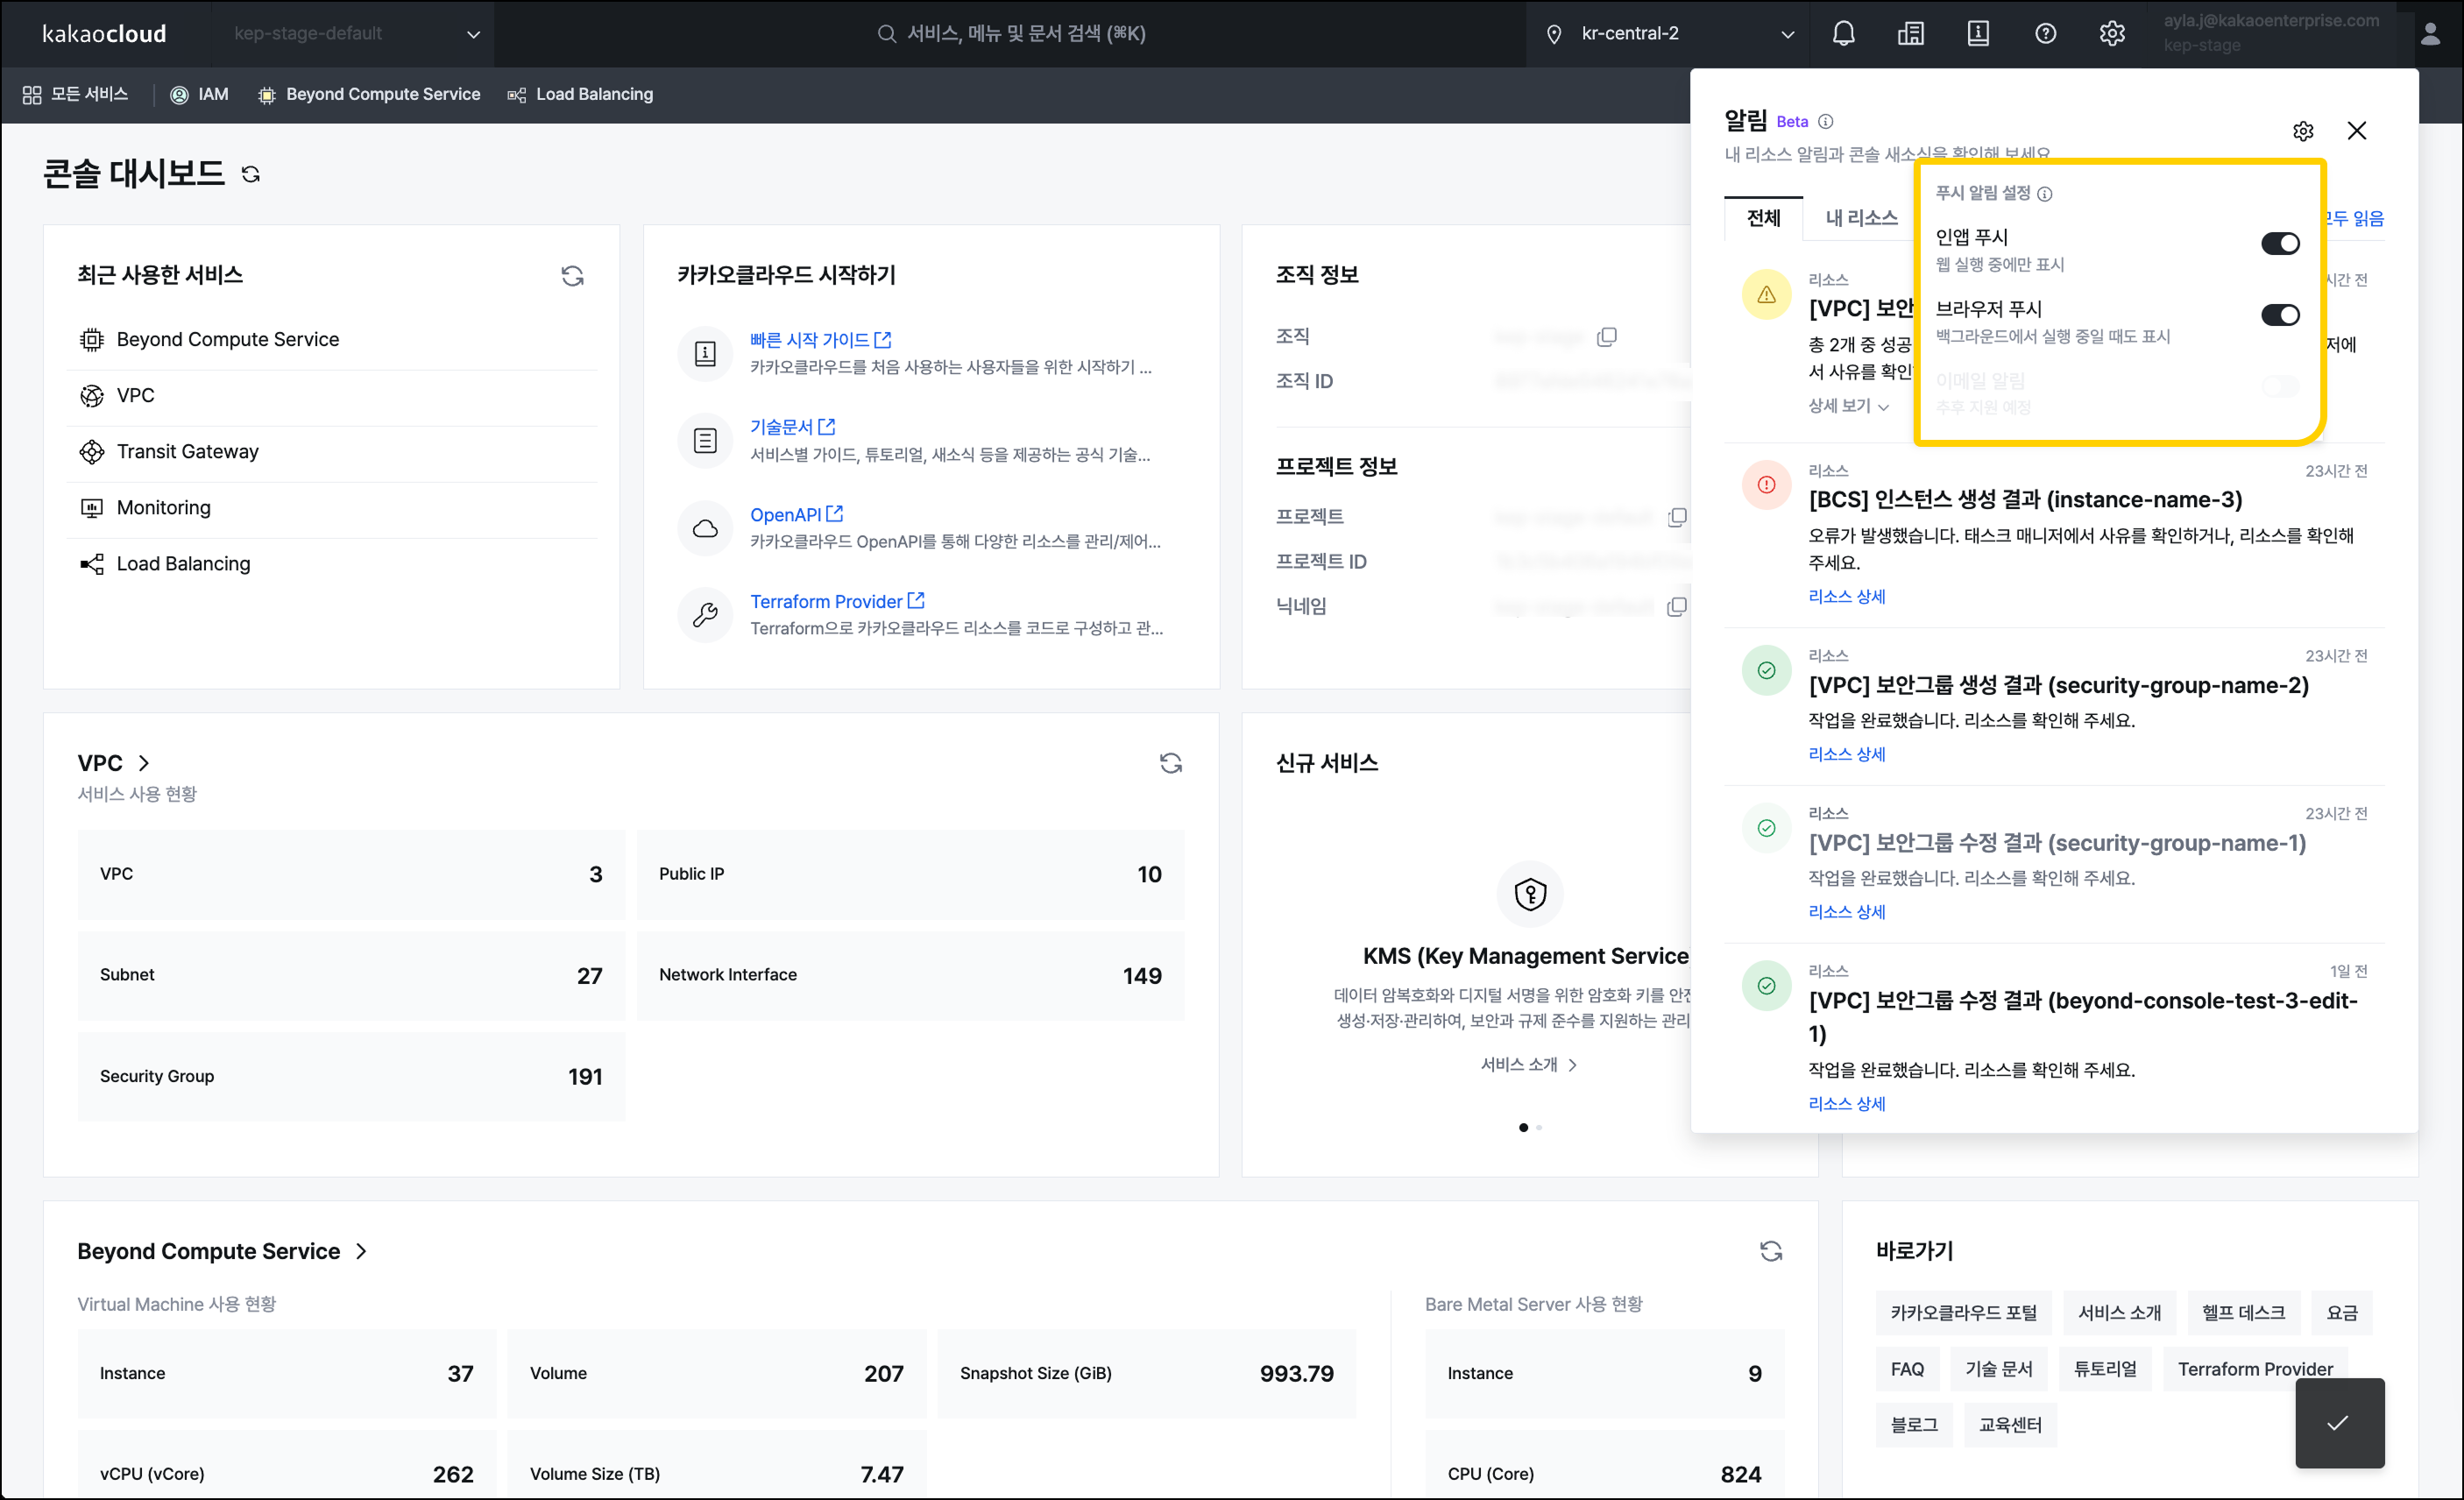Open the user profile avatar icon
Image resolution: width=2464 pixels, height=1500 pixels.
[x=2430, y=34]
